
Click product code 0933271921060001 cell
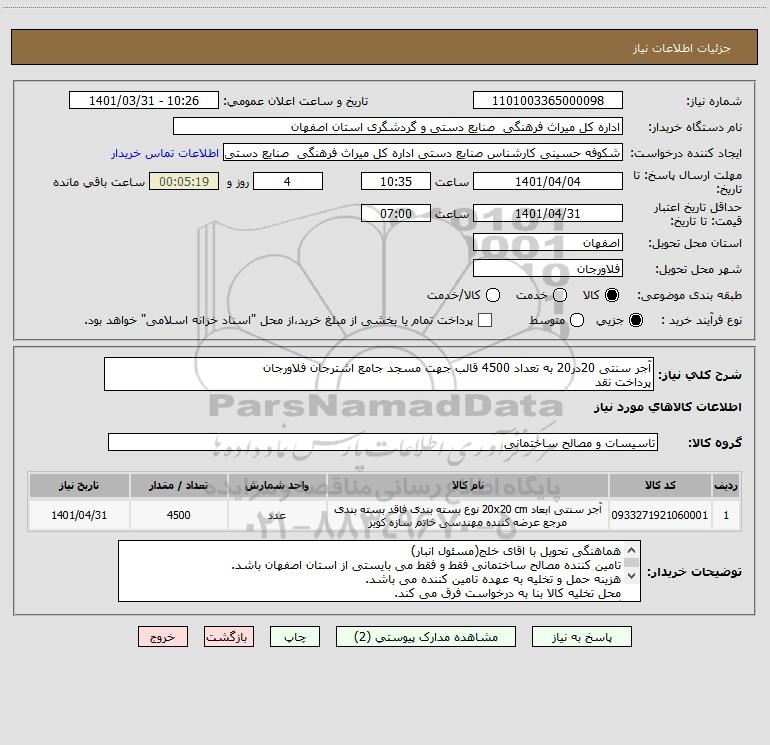pos(660,515)
